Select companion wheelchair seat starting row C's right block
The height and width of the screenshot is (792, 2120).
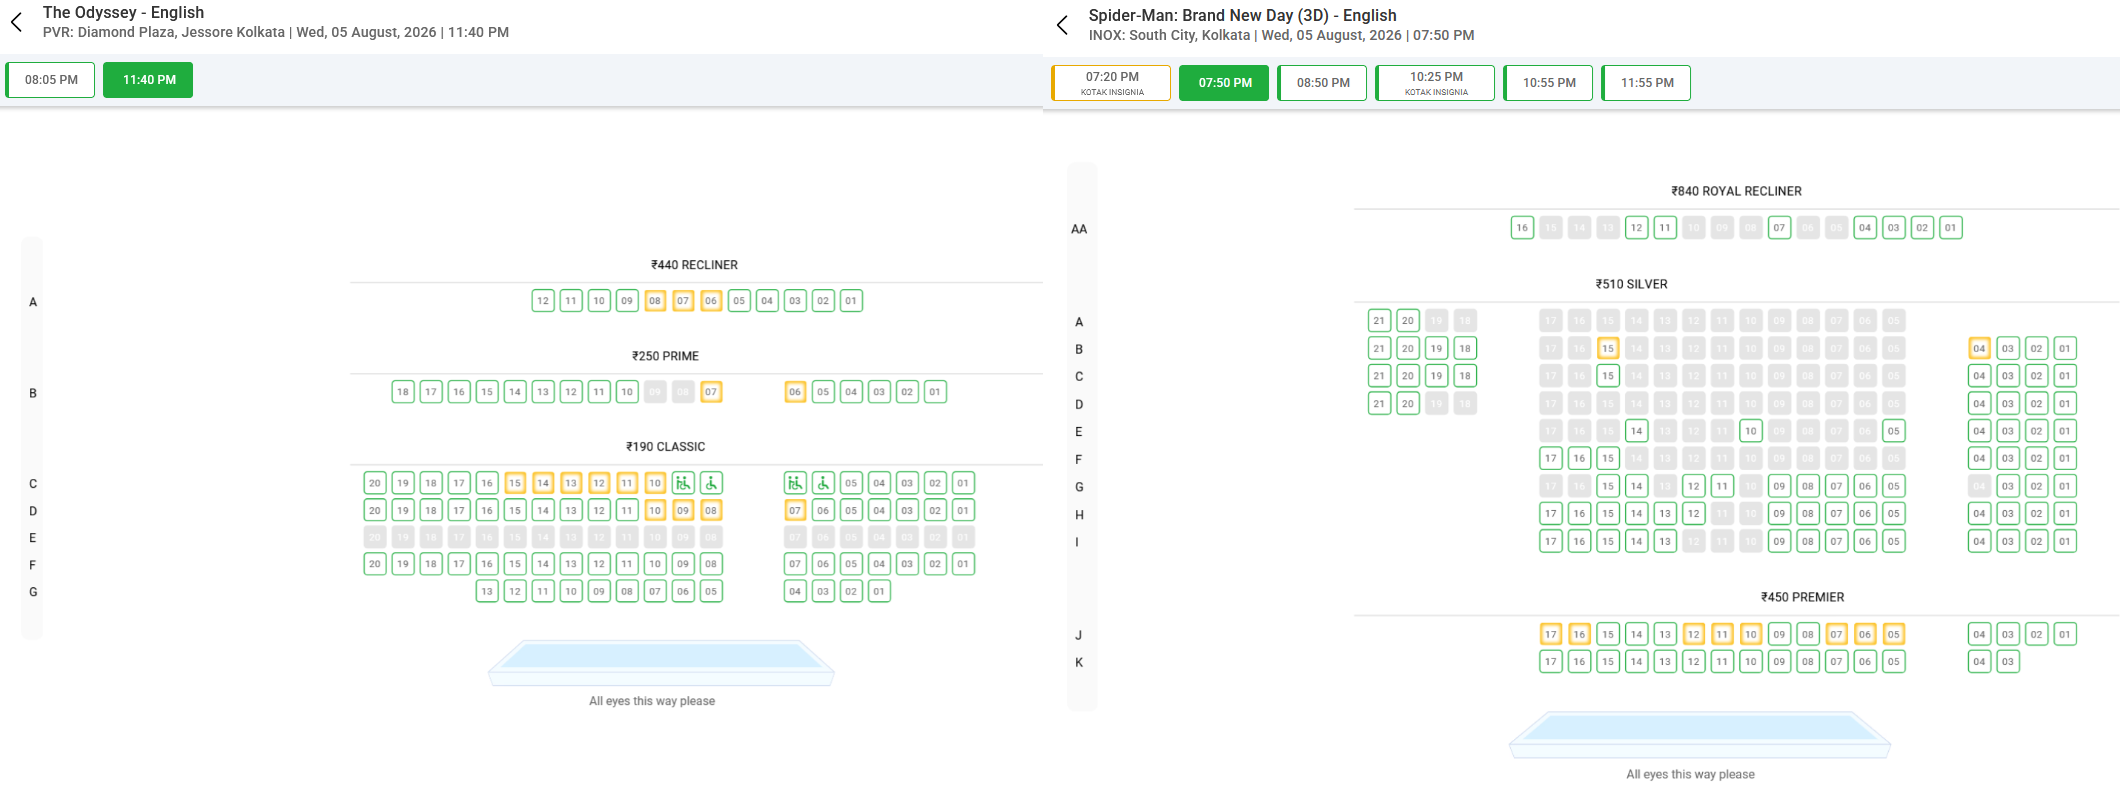tap(795, 483)
